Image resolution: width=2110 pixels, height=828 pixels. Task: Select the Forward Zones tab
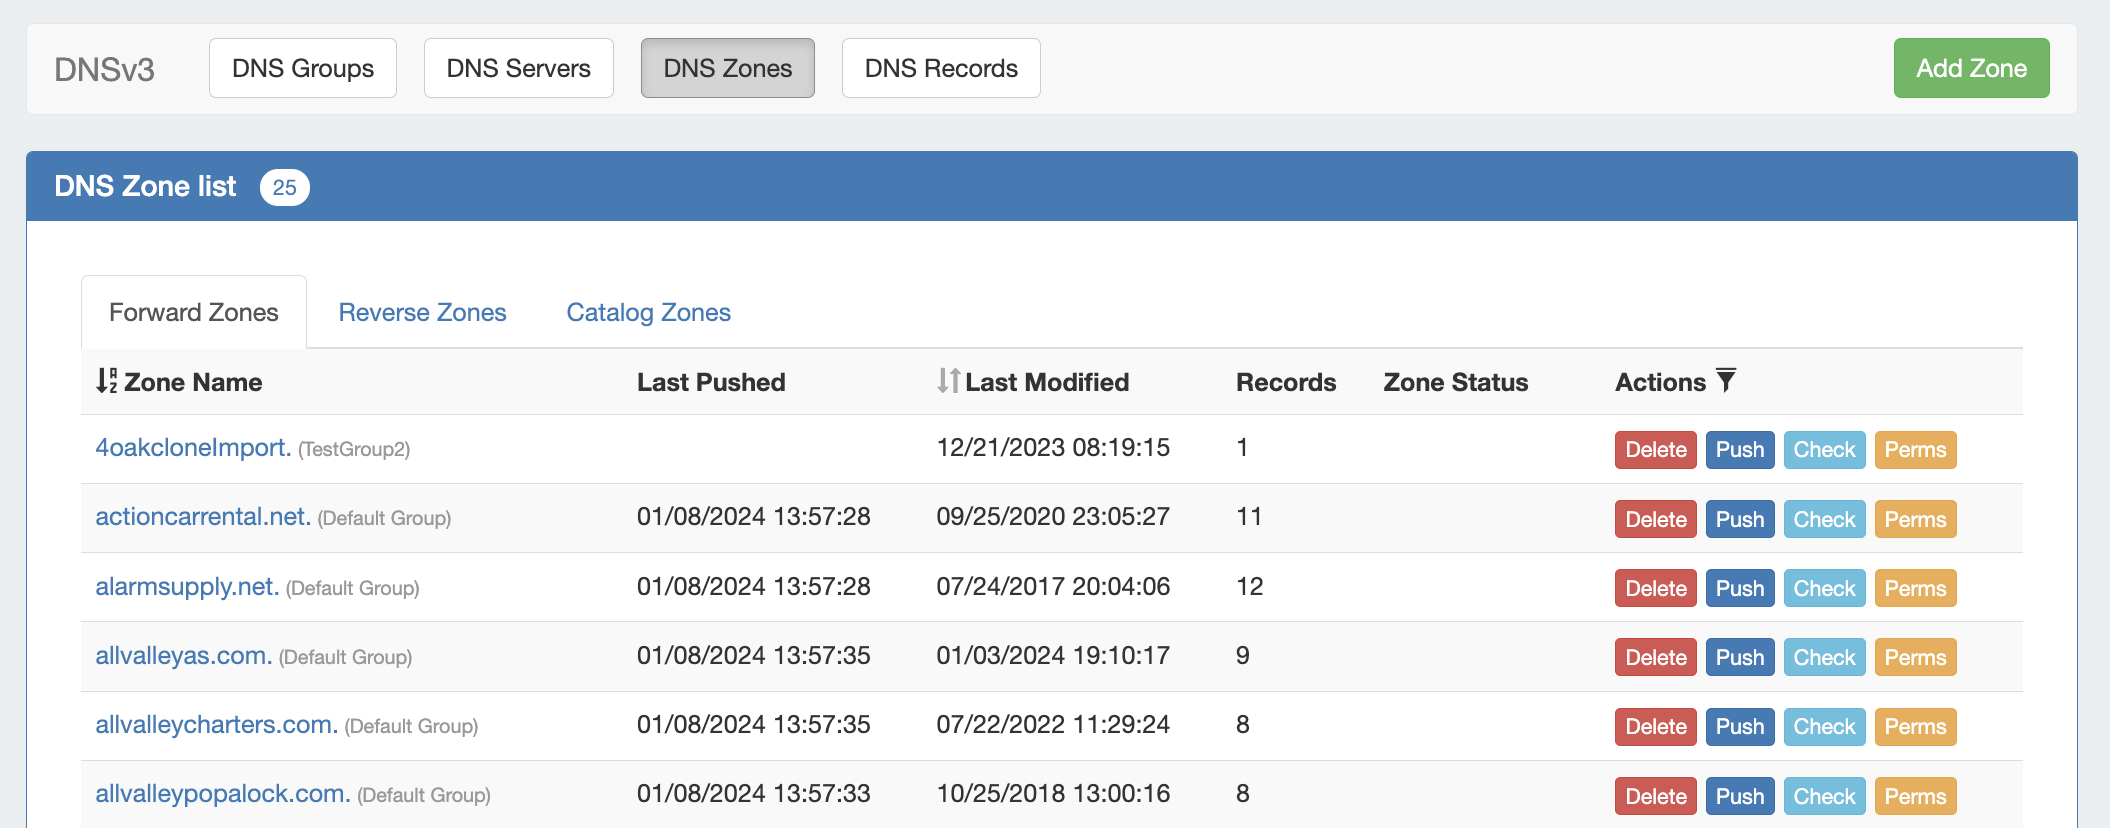coord(194,312)
